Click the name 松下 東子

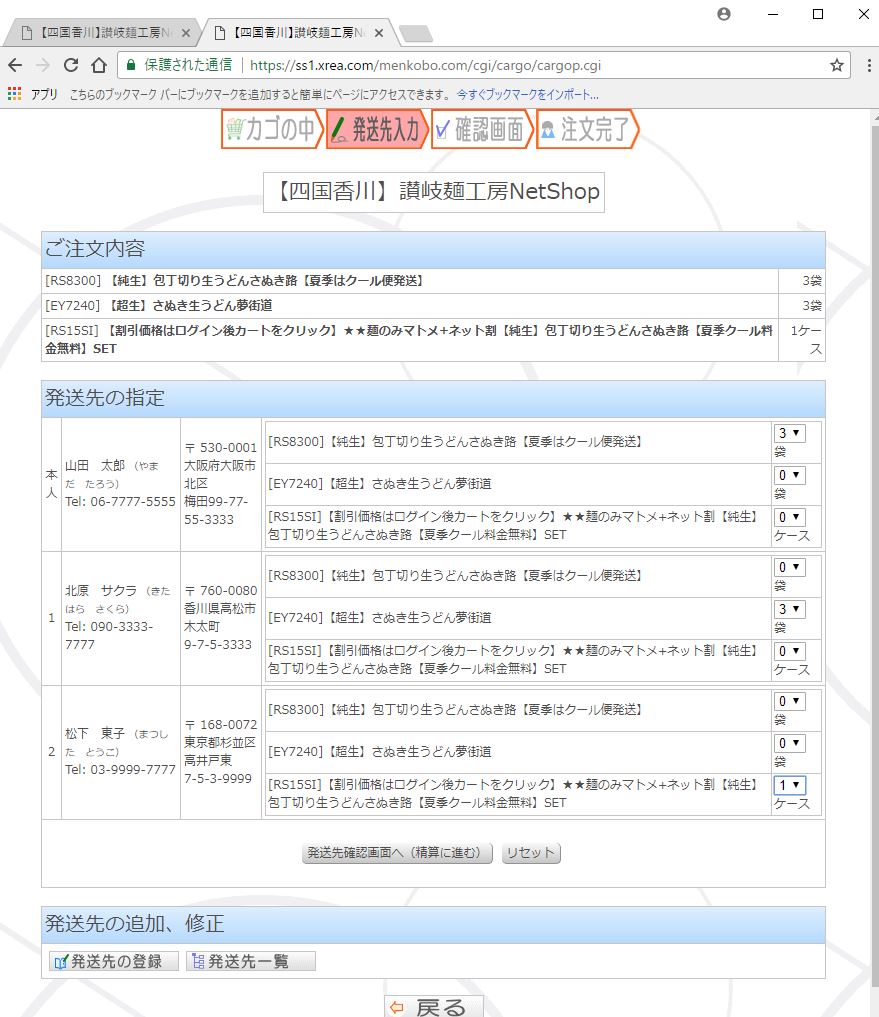click(x=95, y=734)
